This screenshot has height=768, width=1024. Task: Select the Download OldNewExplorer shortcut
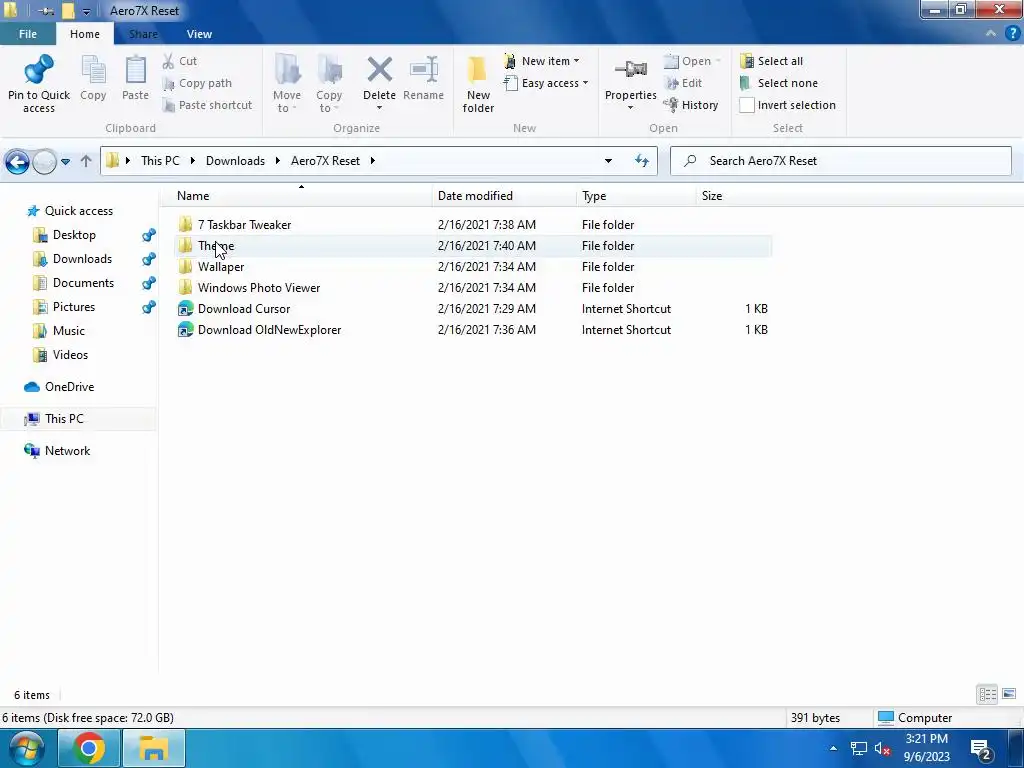[473, 330]
